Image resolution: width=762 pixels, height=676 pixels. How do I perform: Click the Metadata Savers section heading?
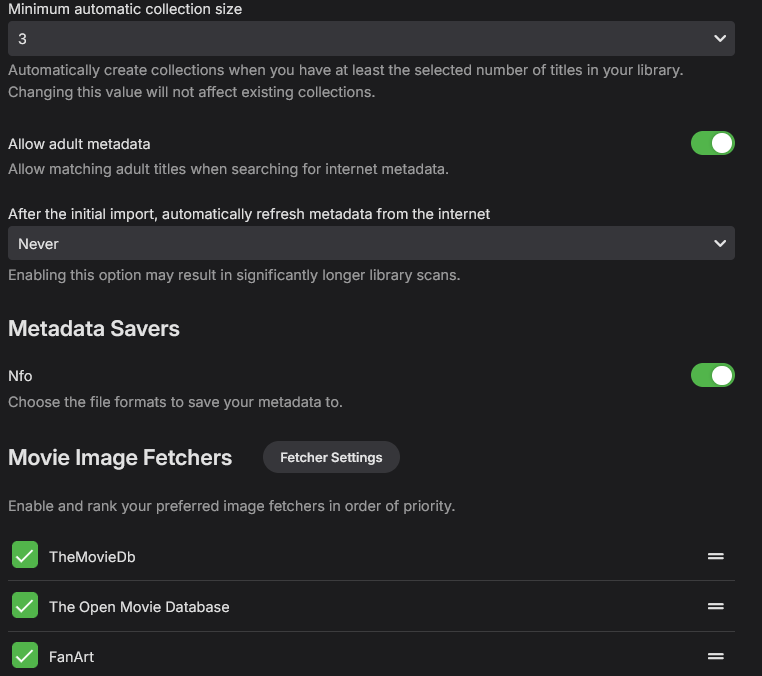point(94,328)
